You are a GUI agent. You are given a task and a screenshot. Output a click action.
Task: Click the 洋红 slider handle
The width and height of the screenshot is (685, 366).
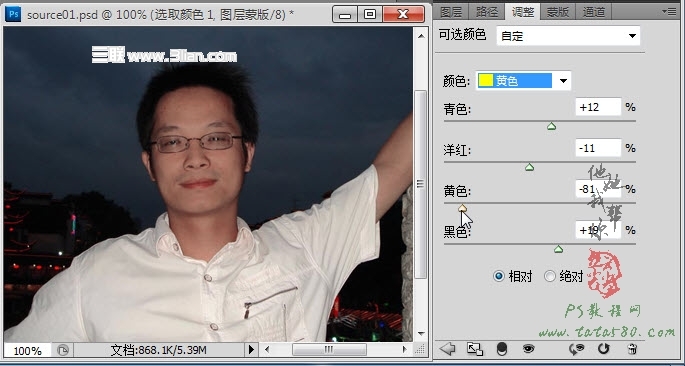tap(529, 167)
